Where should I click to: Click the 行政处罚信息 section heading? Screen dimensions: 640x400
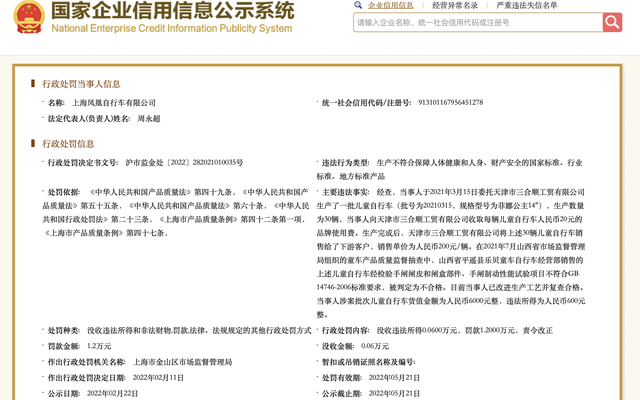[68, 144]
